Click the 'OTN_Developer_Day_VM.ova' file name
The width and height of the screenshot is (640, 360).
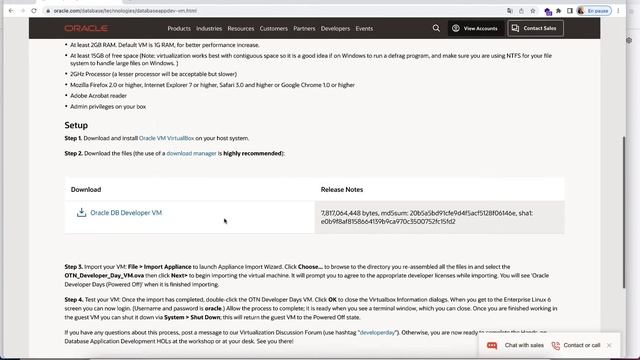point(104,276)
